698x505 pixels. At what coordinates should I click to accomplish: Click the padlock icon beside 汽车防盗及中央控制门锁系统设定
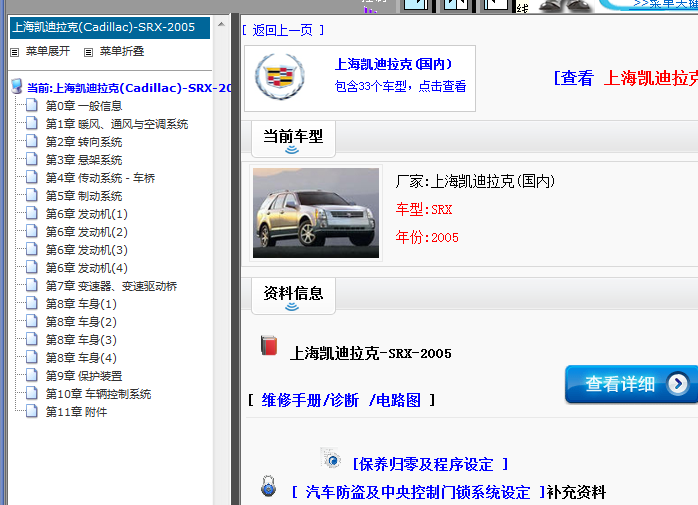pyautogui.click(x=268, y=486)
